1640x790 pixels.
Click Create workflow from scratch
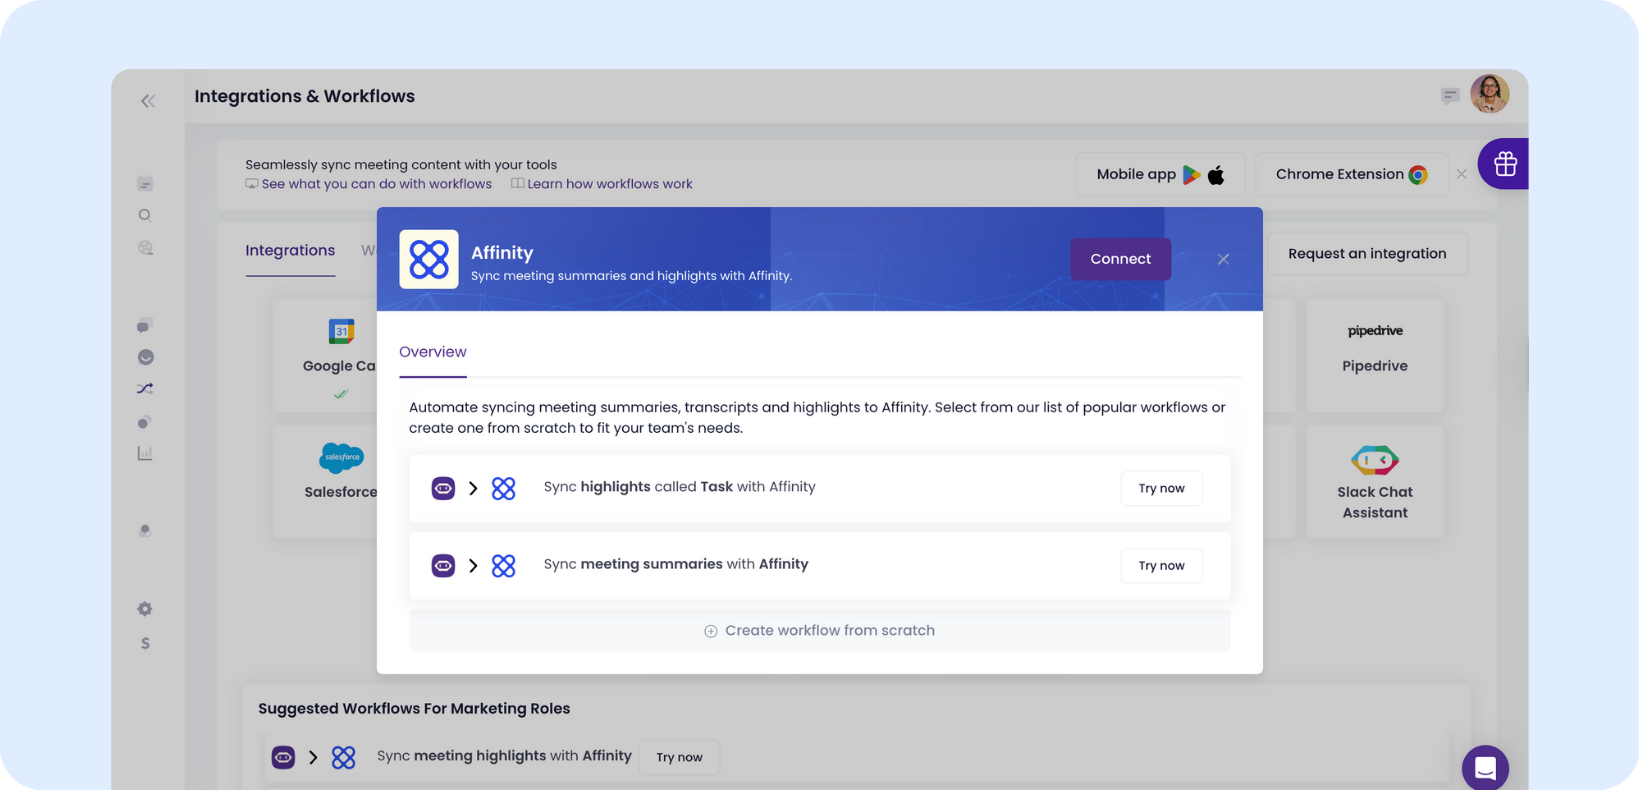pyautogui.click(x=820, y=631)
